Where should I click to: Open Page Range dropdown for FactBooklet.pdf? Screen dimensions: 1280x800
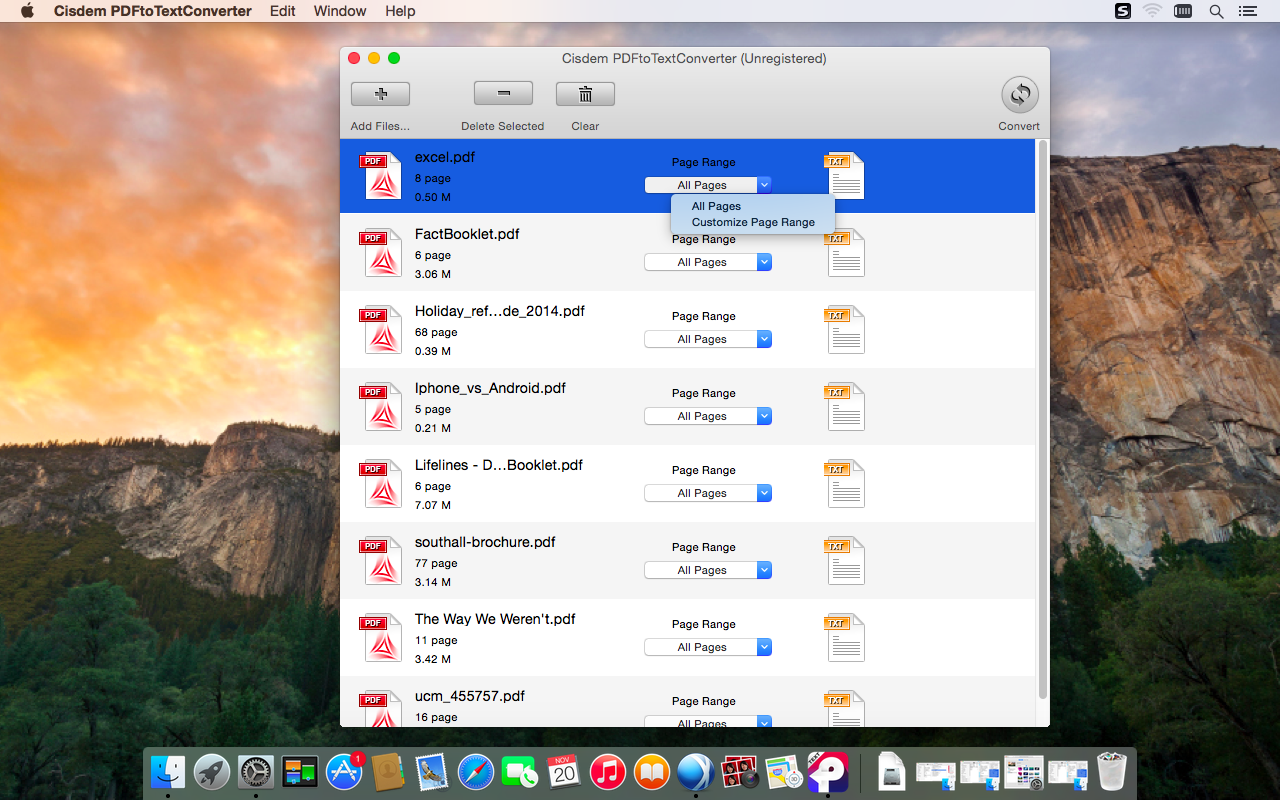click(708, 262)
